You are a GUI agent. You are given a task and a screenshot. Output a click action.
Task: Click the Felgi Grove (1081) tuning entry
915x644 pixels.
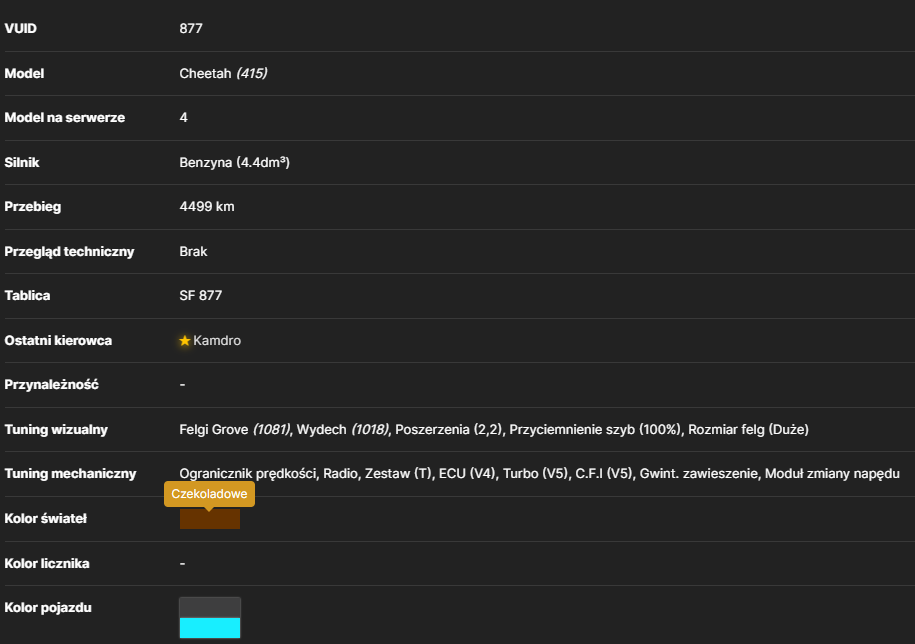click(x=235, y=429)
